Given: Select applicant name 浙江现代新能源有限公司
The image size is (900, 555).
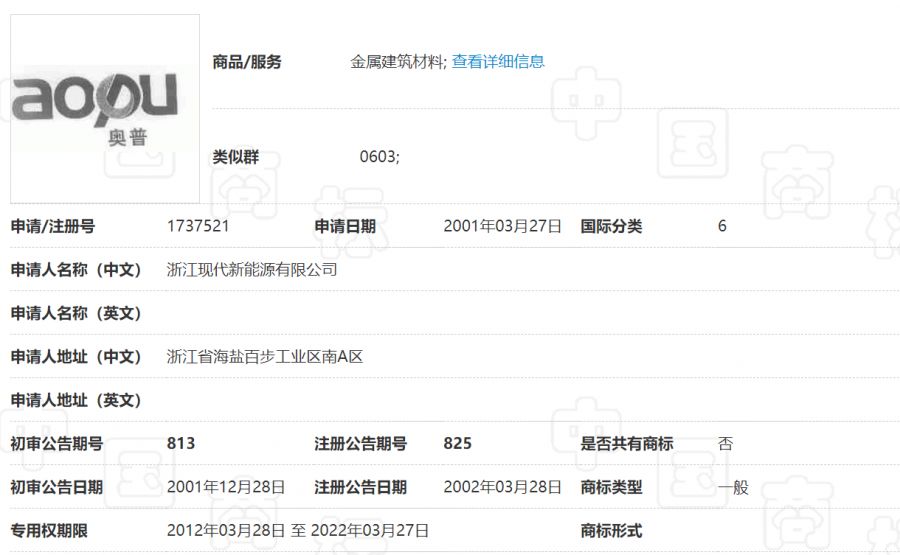Looking at the screenshot, I should point(252,270).
